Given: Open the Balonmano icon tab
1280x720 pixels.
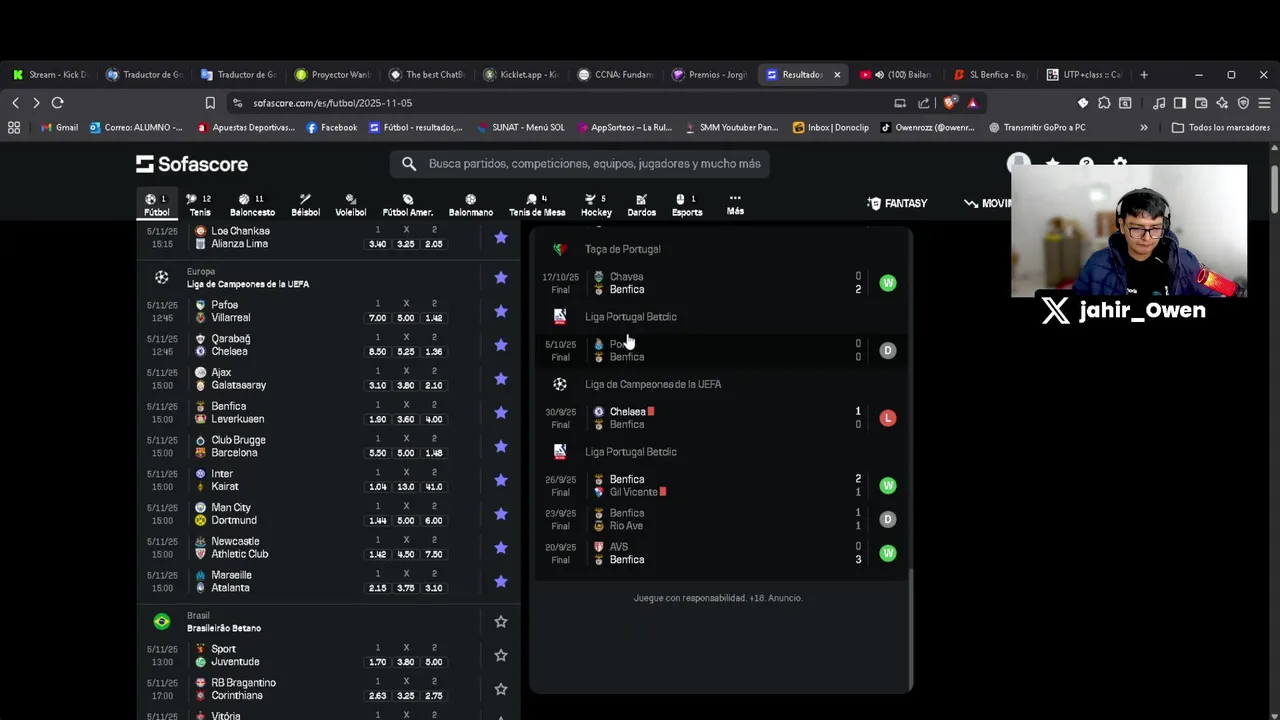Looking at the screenshot, I should [x=470, y=205].
